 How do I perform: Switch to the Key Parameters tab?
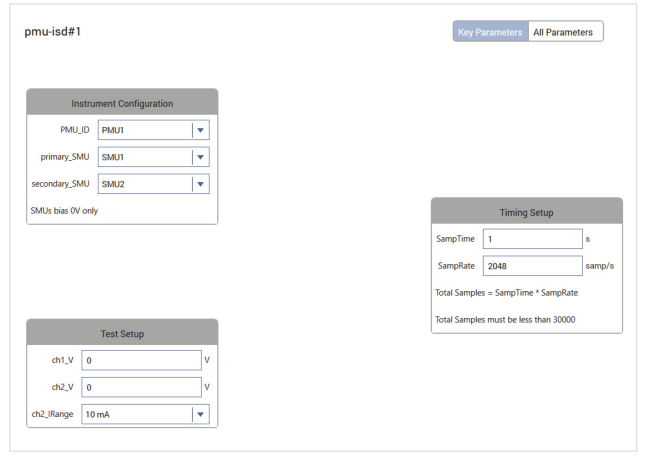[490, 32]
